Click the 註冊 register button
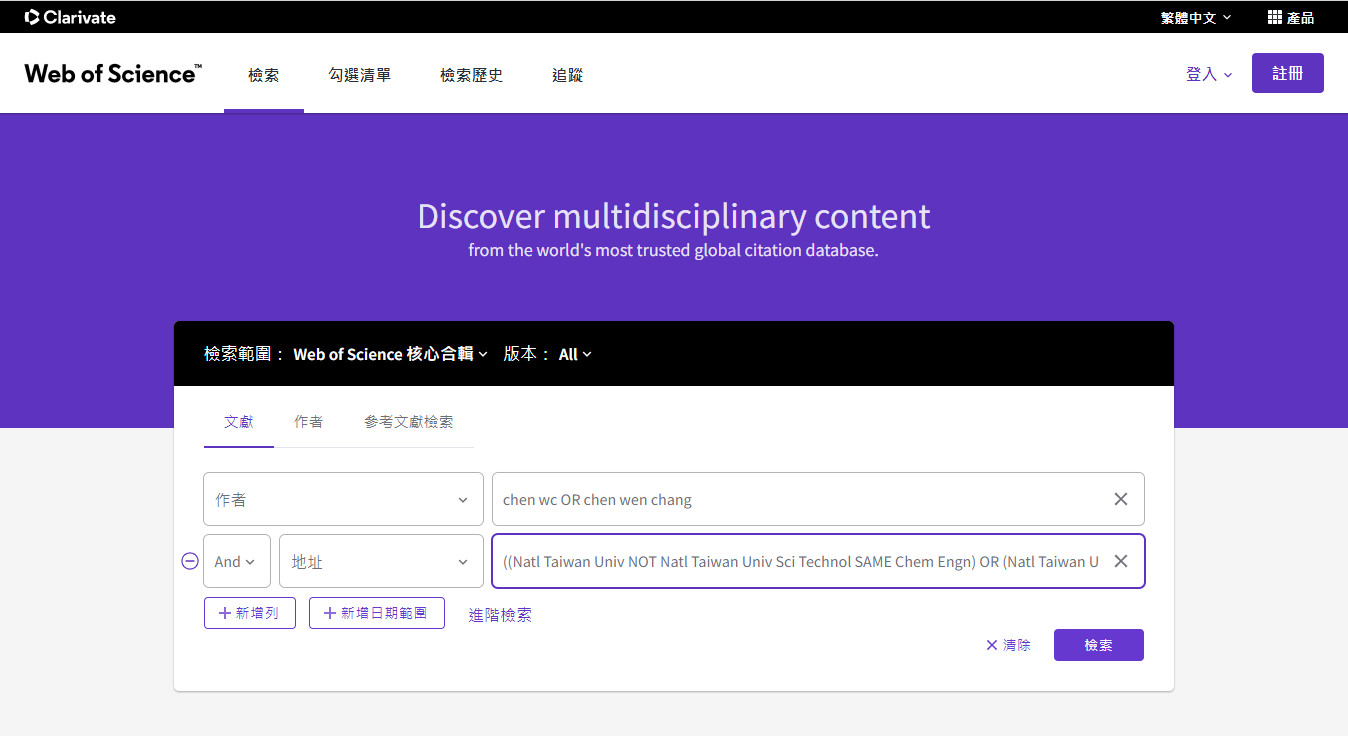The image size is (1348, 736). (x=1288, y=73)
